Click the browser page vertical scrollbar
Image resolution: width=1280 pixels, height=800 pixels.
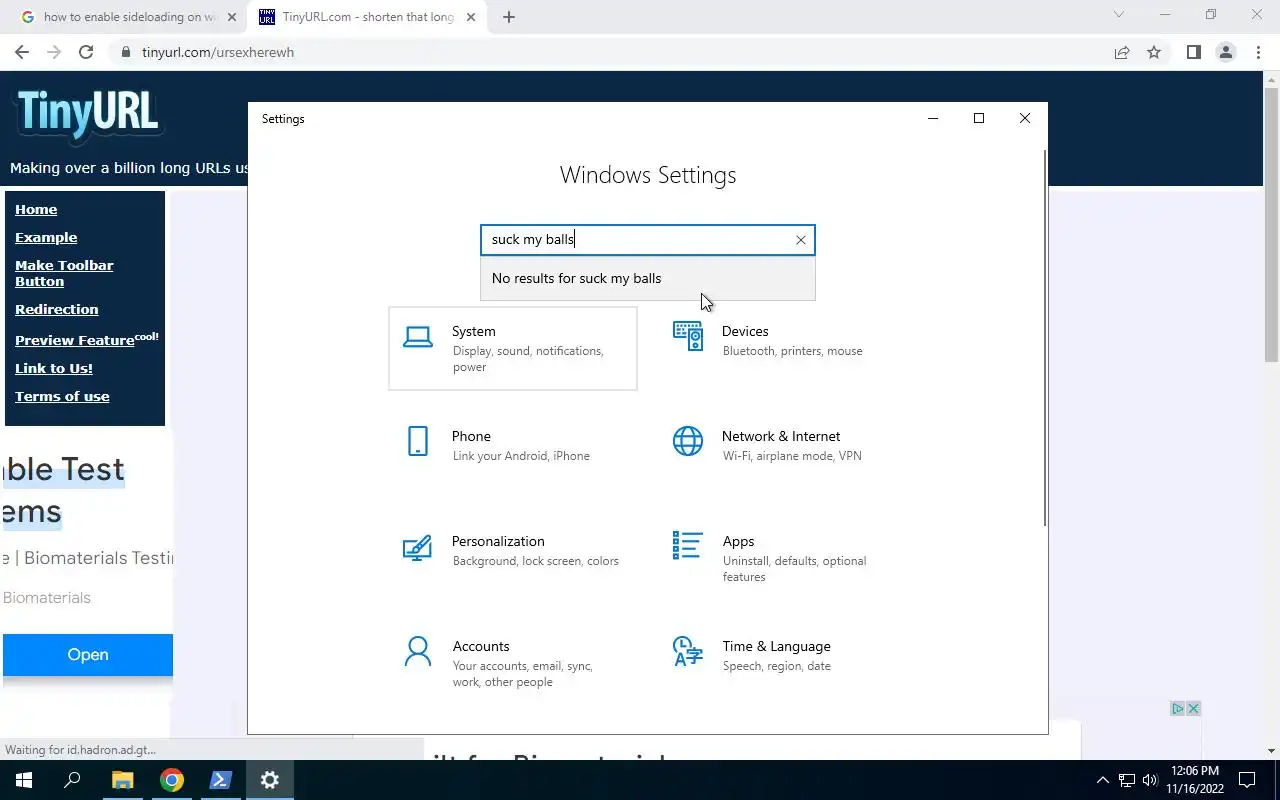click(1272, 226)
